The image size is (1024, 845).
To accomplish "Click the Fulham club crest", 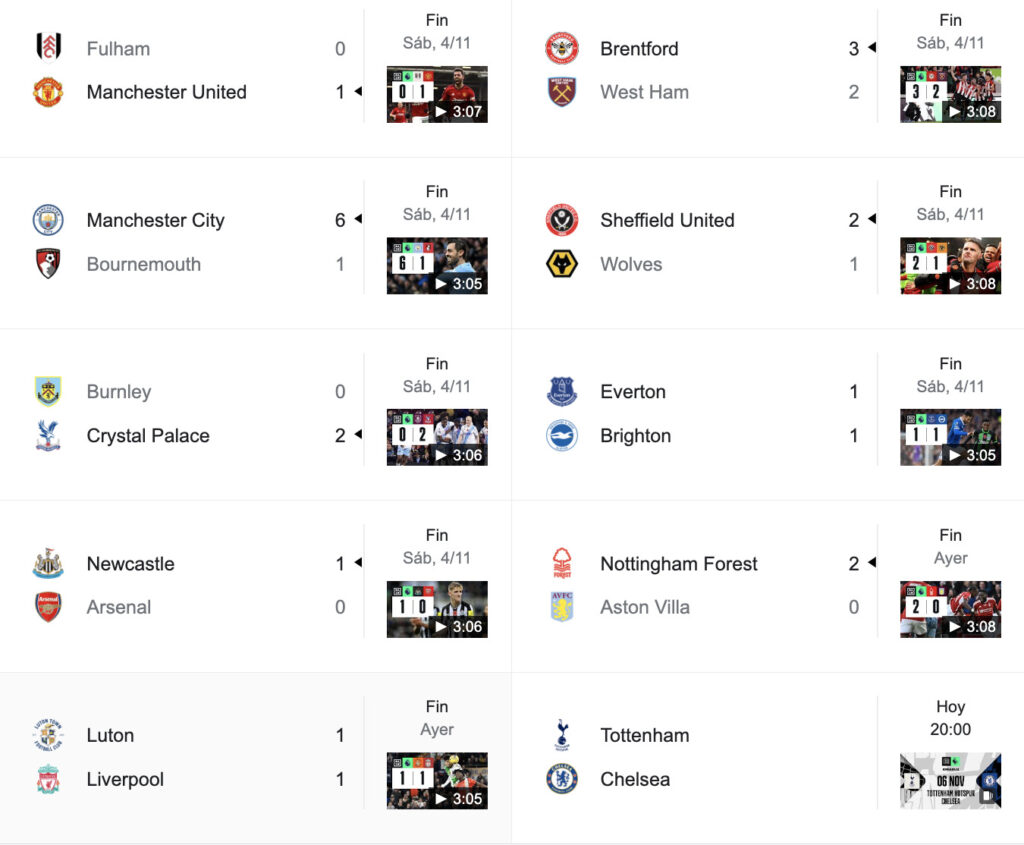I will pos(48,47).
